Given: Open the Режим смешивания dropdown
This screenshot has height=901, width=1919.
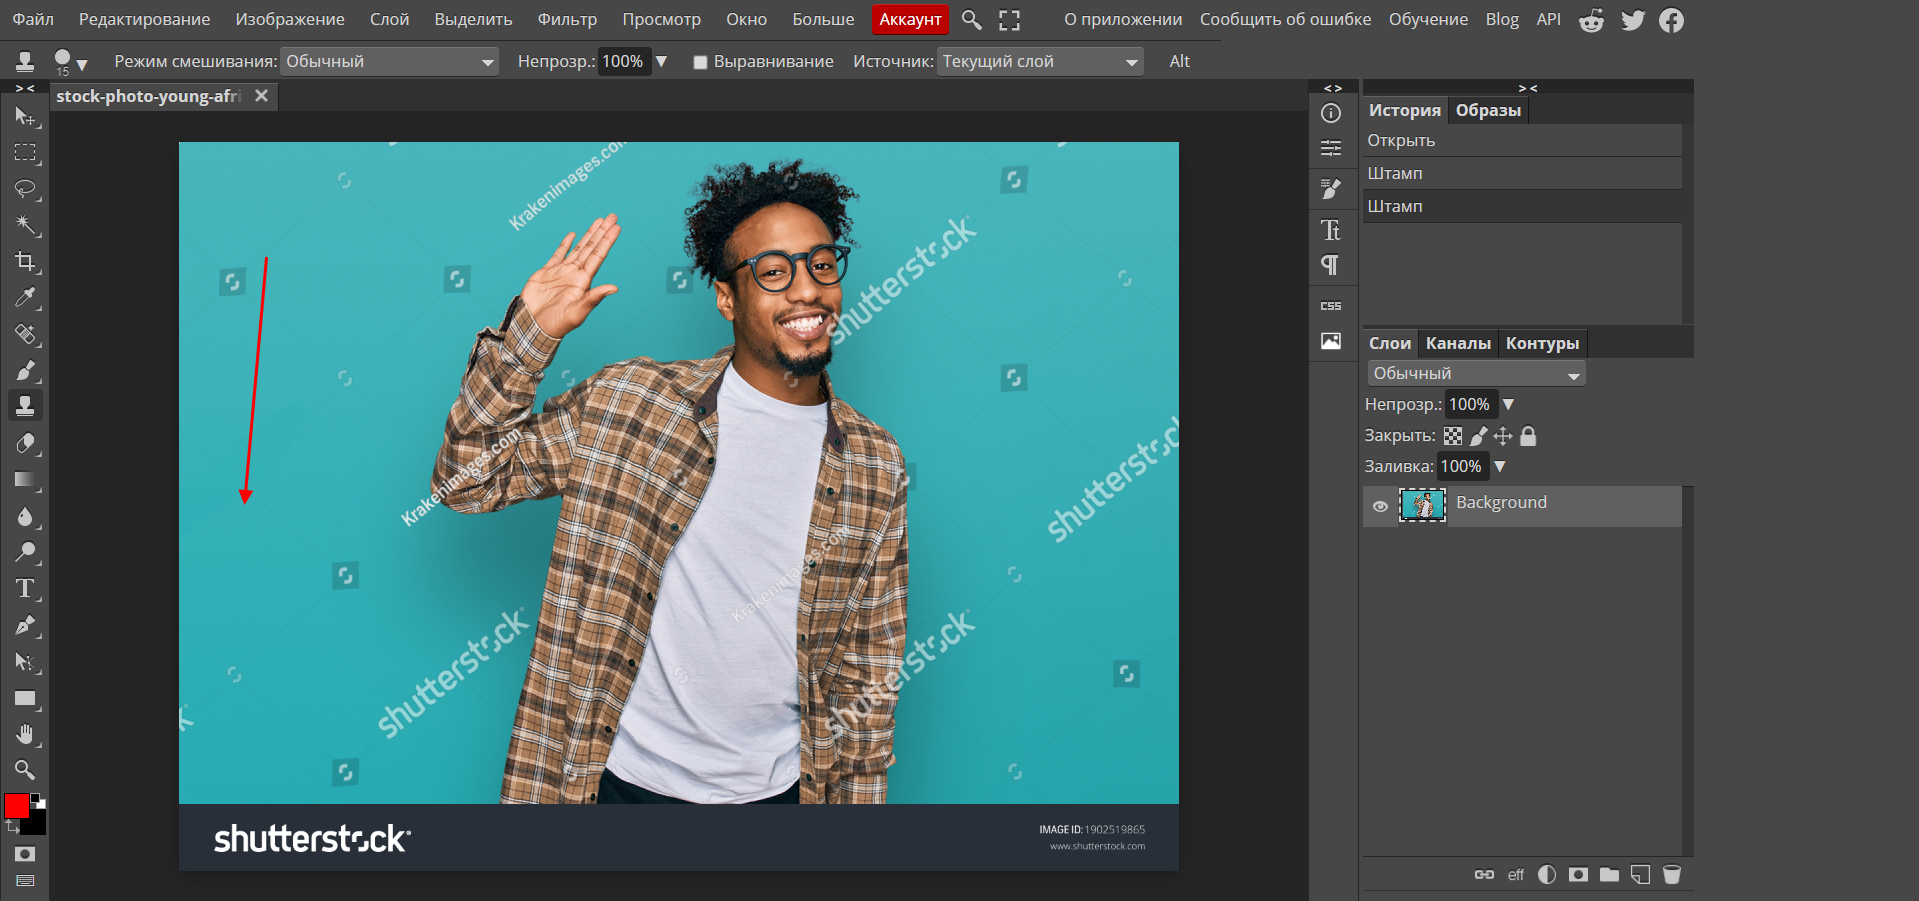Looking at the screenshot, I should (388, 62).
